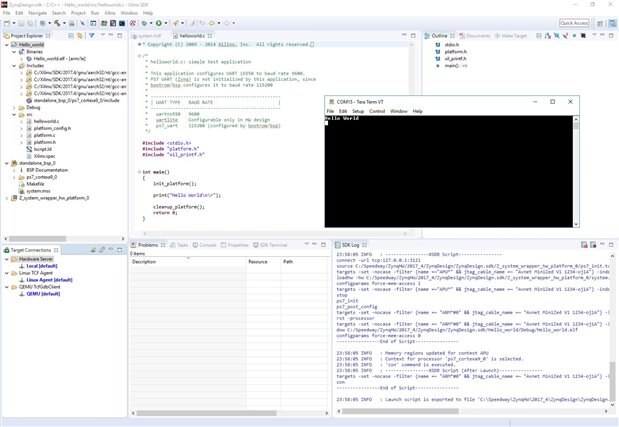619x427 pixels.
Task: Click the New file toolbar icon
Action: coord(7,23)
